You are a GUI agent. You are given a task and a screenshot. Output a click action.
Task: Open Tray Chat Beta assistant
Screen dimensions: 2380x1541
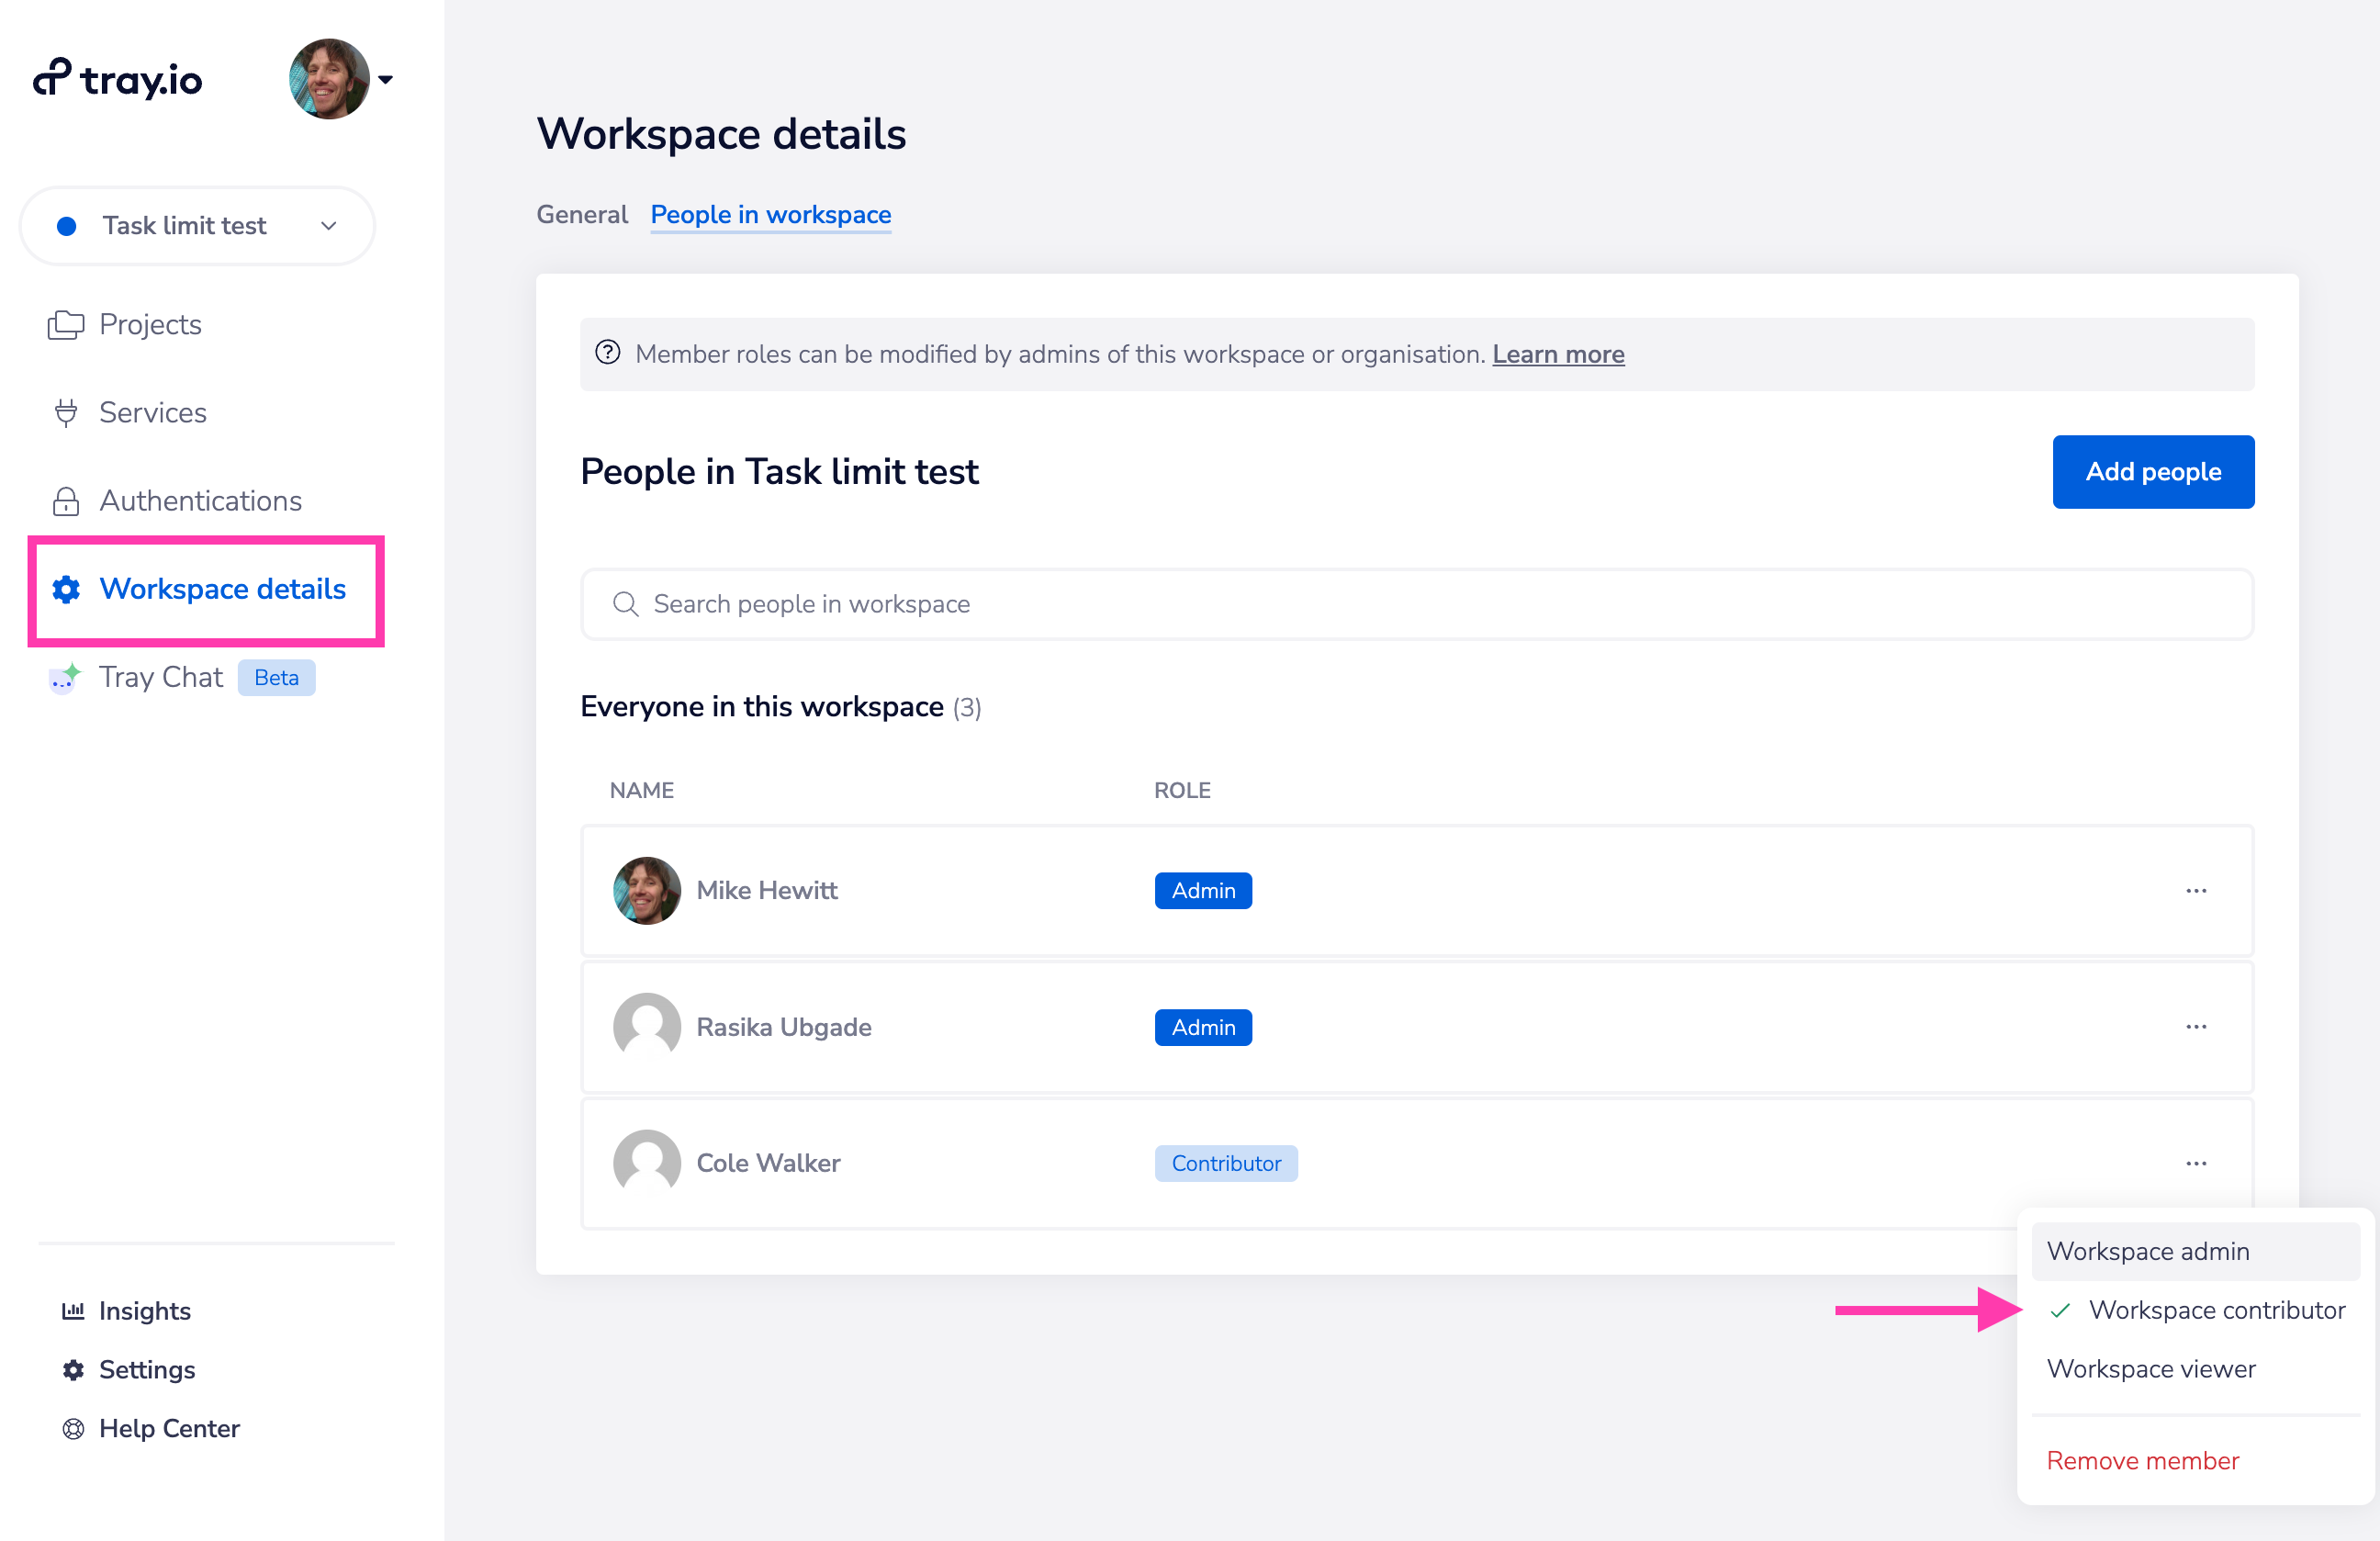160,678
